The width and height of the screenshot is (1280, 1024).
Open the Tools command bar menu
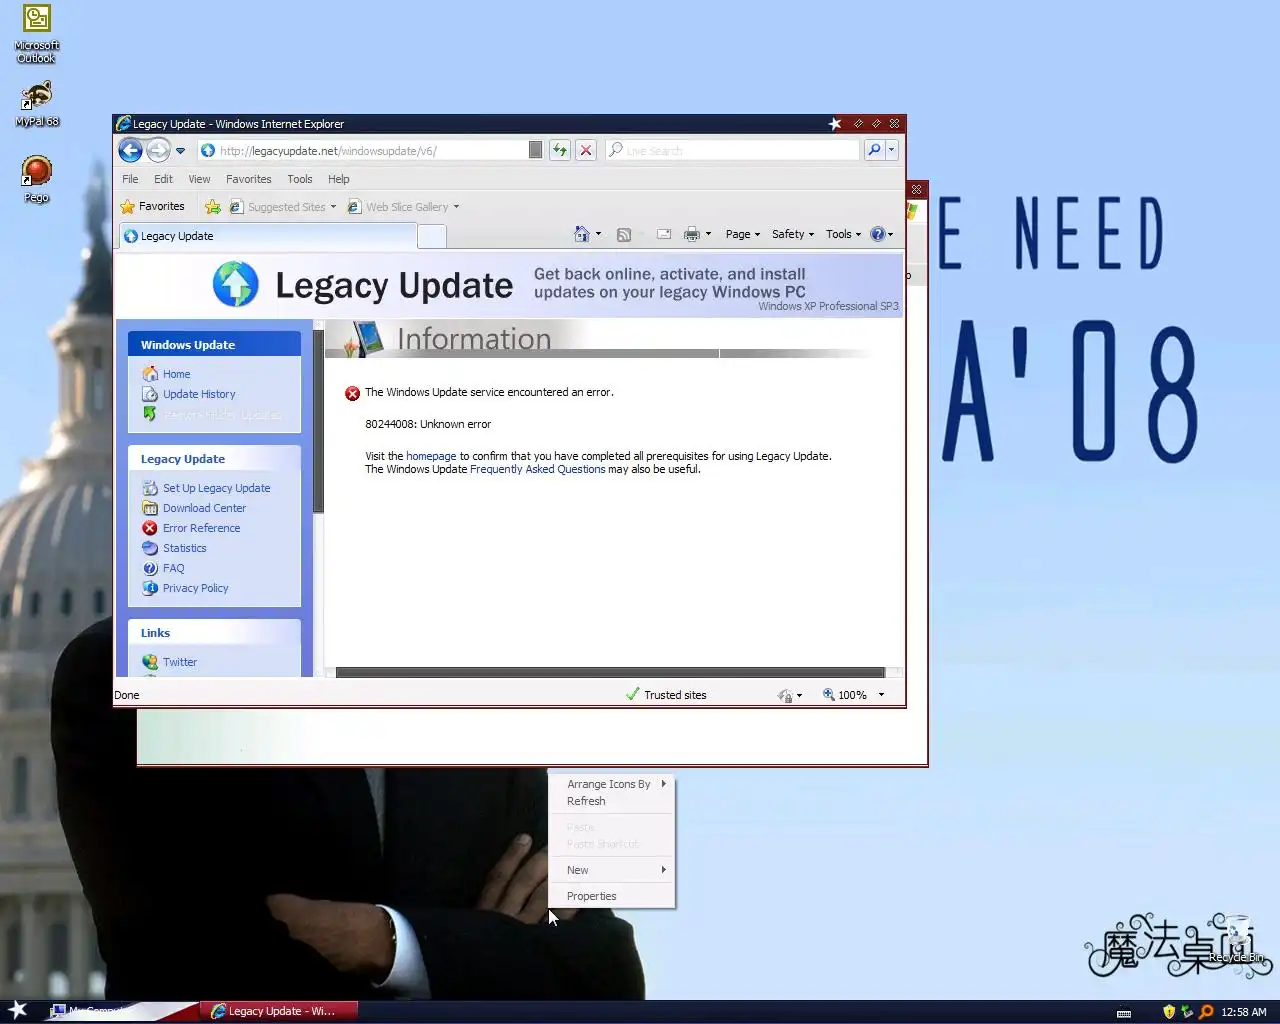click(843, 234)
